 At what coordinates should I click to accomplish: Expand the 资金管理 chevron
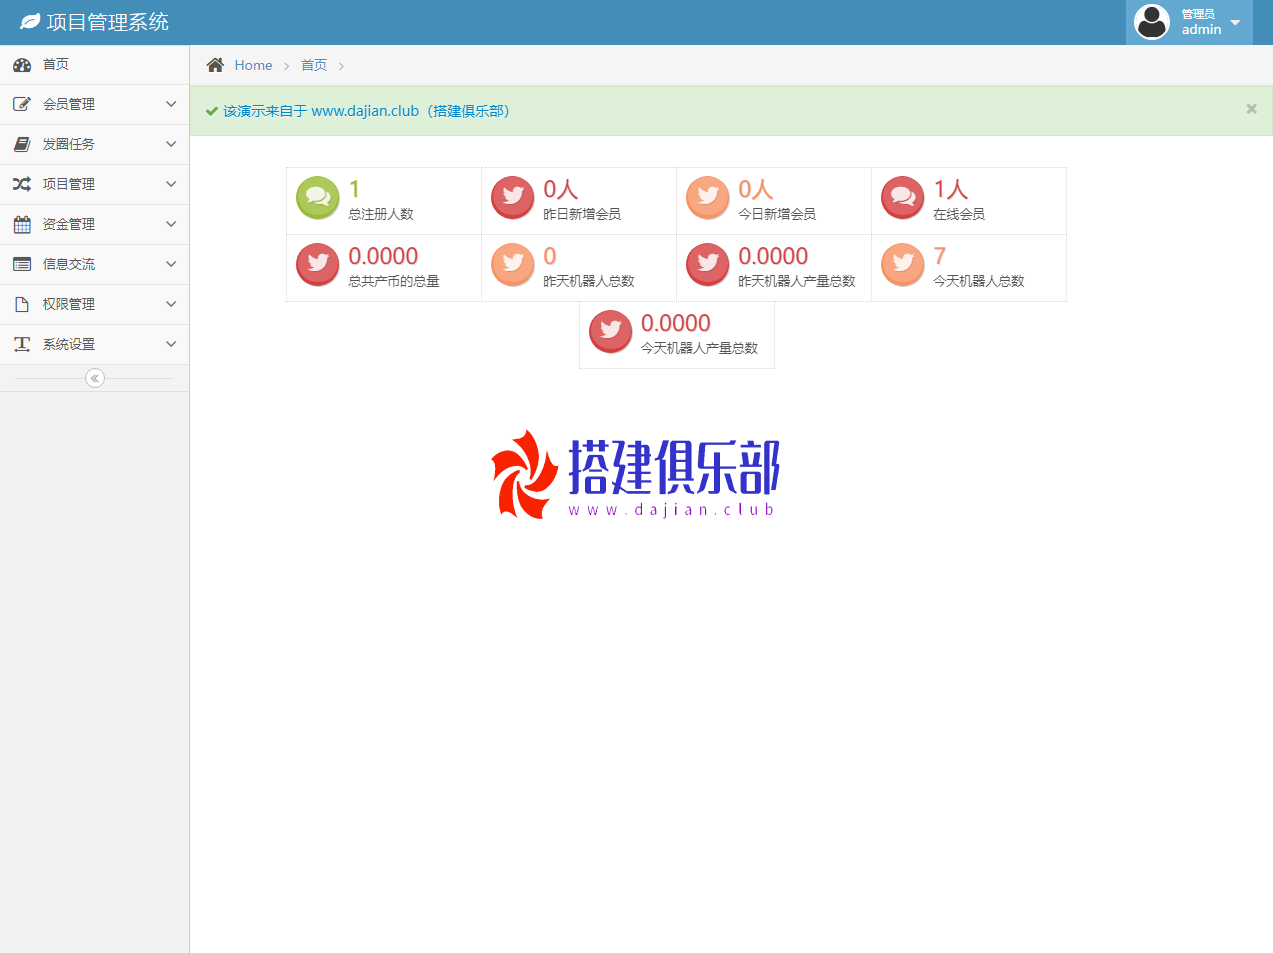pos(171,224)
